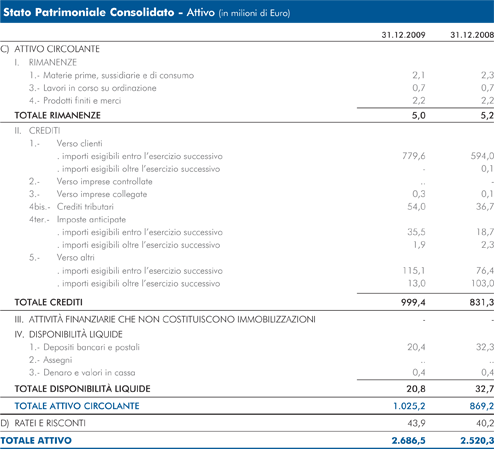Click the TOTALE RIMANENZE row label
Viewport: 495px width, 452px height.
coord(57,115)
